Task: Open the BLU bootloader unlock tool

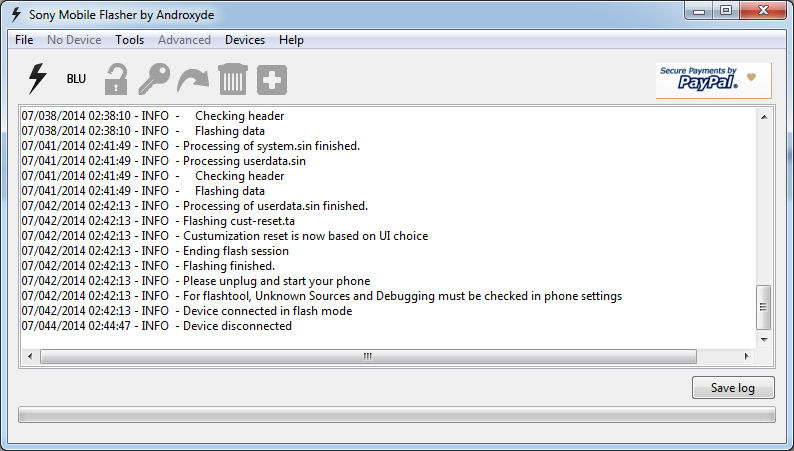Action: click(x=76, y=79)
